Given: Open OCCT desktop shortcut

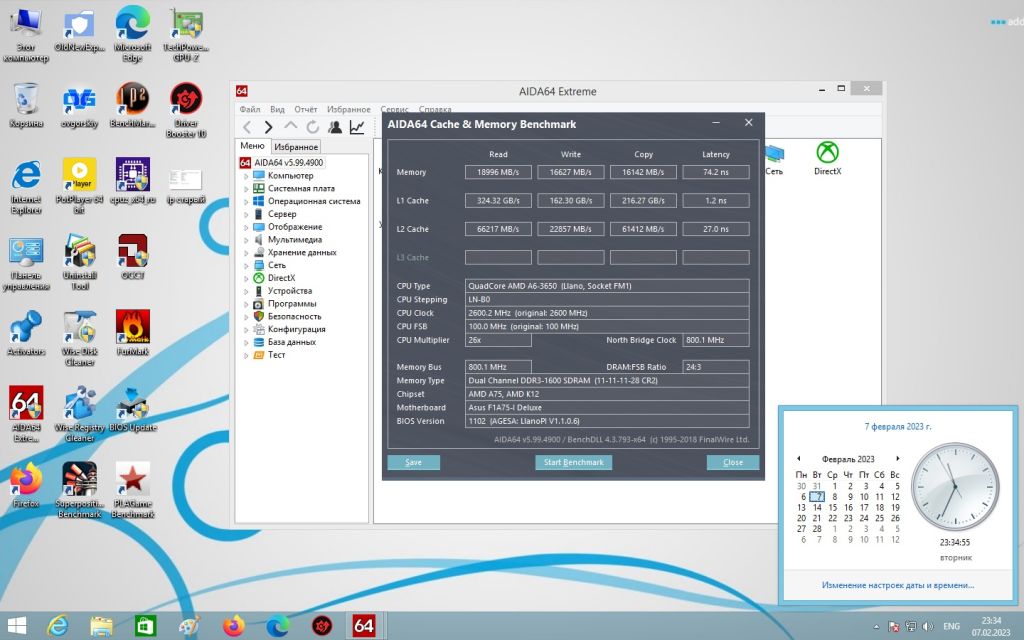Looking at the screenshot, I should point(133,257).
